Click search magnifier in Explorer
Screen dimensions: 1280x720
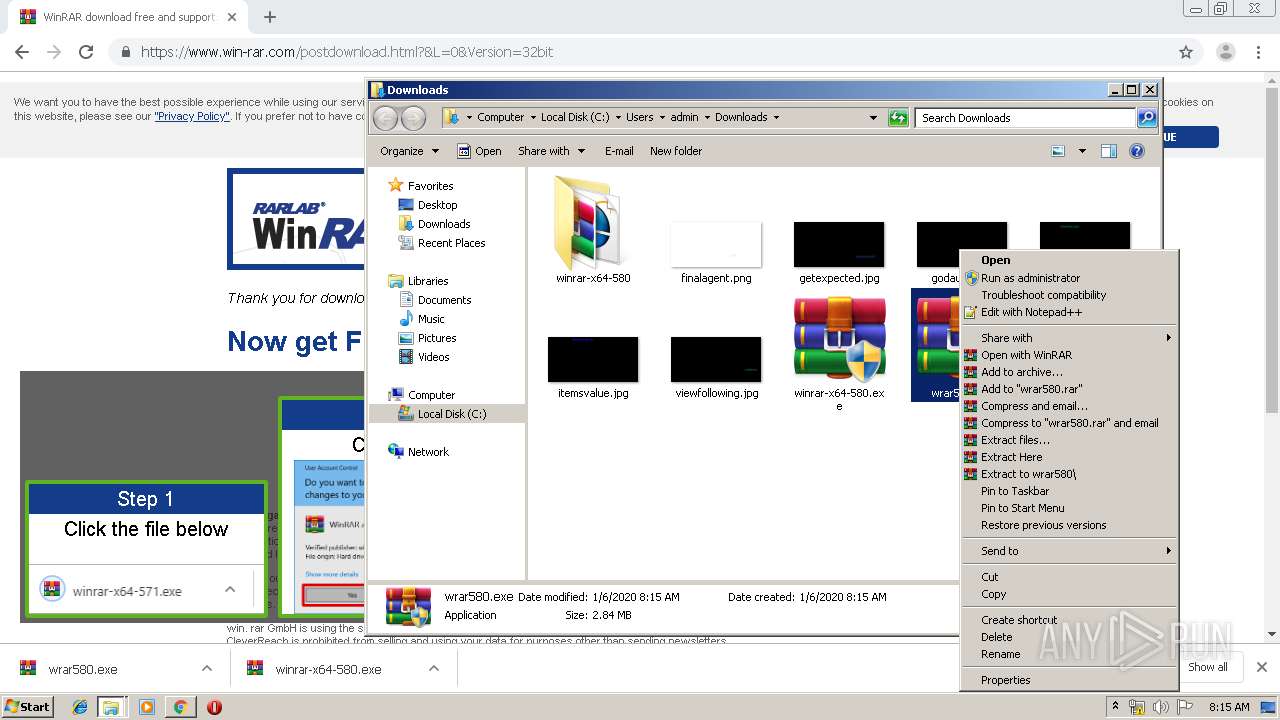point(1147,118)
